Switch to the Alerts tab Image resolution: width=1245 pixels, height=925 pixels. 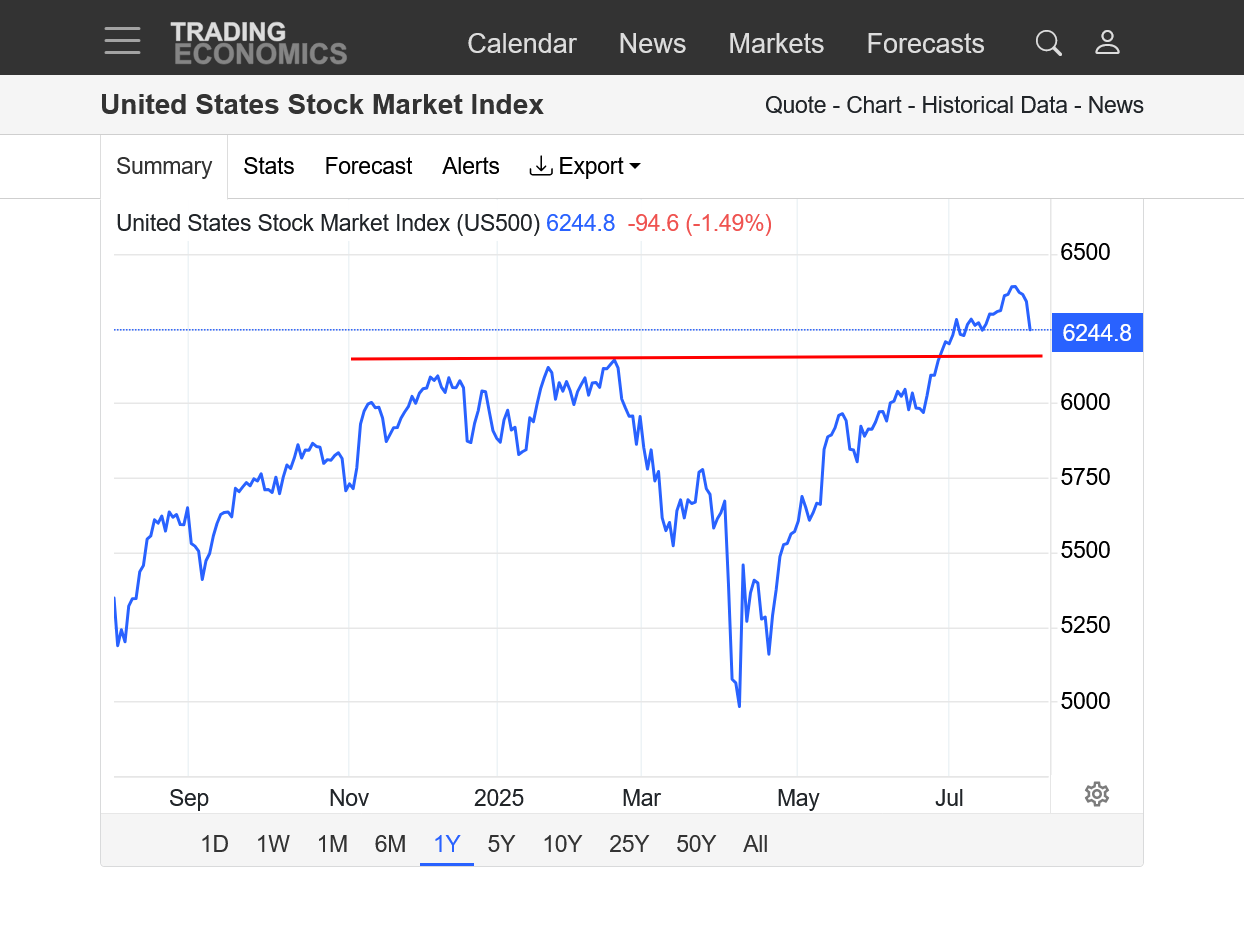click(x=471, y=166)
